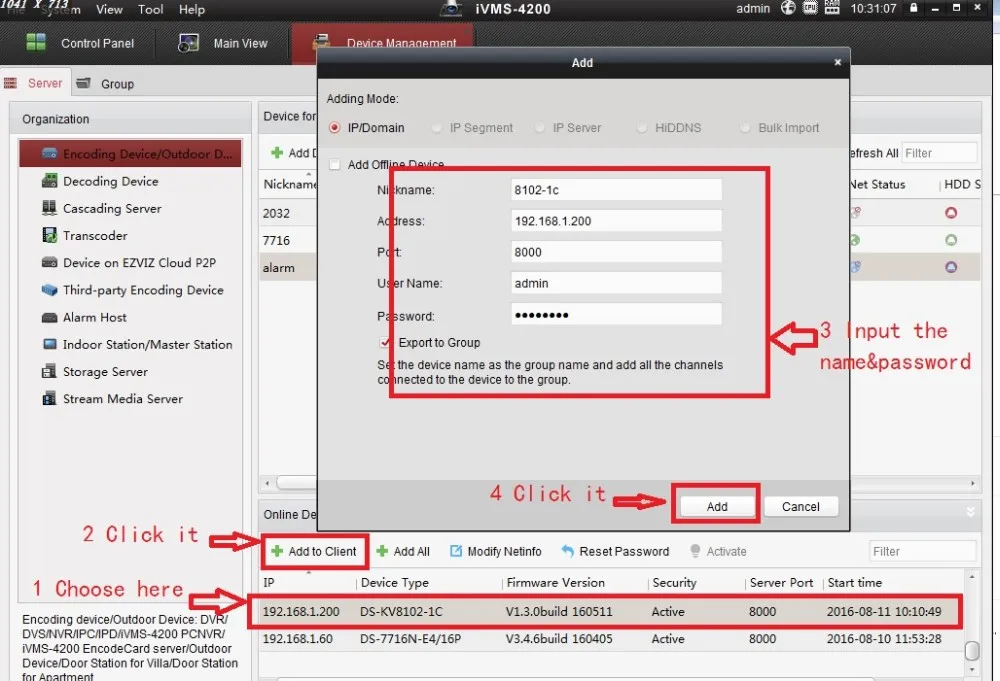The height and width of the screenshot is (681, 1000).
Task: Click the Alarm Host icon
Action: [x=49, y=317]
